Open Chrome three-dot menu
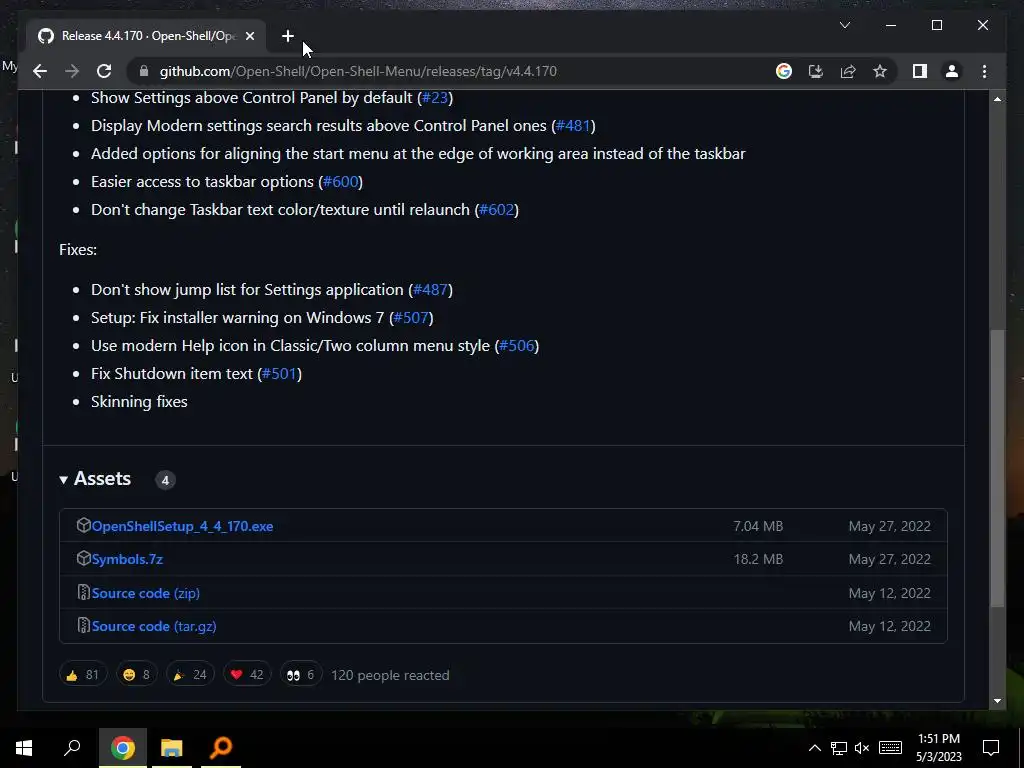Screen dimensions: 1024x768 tap(984, 71)
